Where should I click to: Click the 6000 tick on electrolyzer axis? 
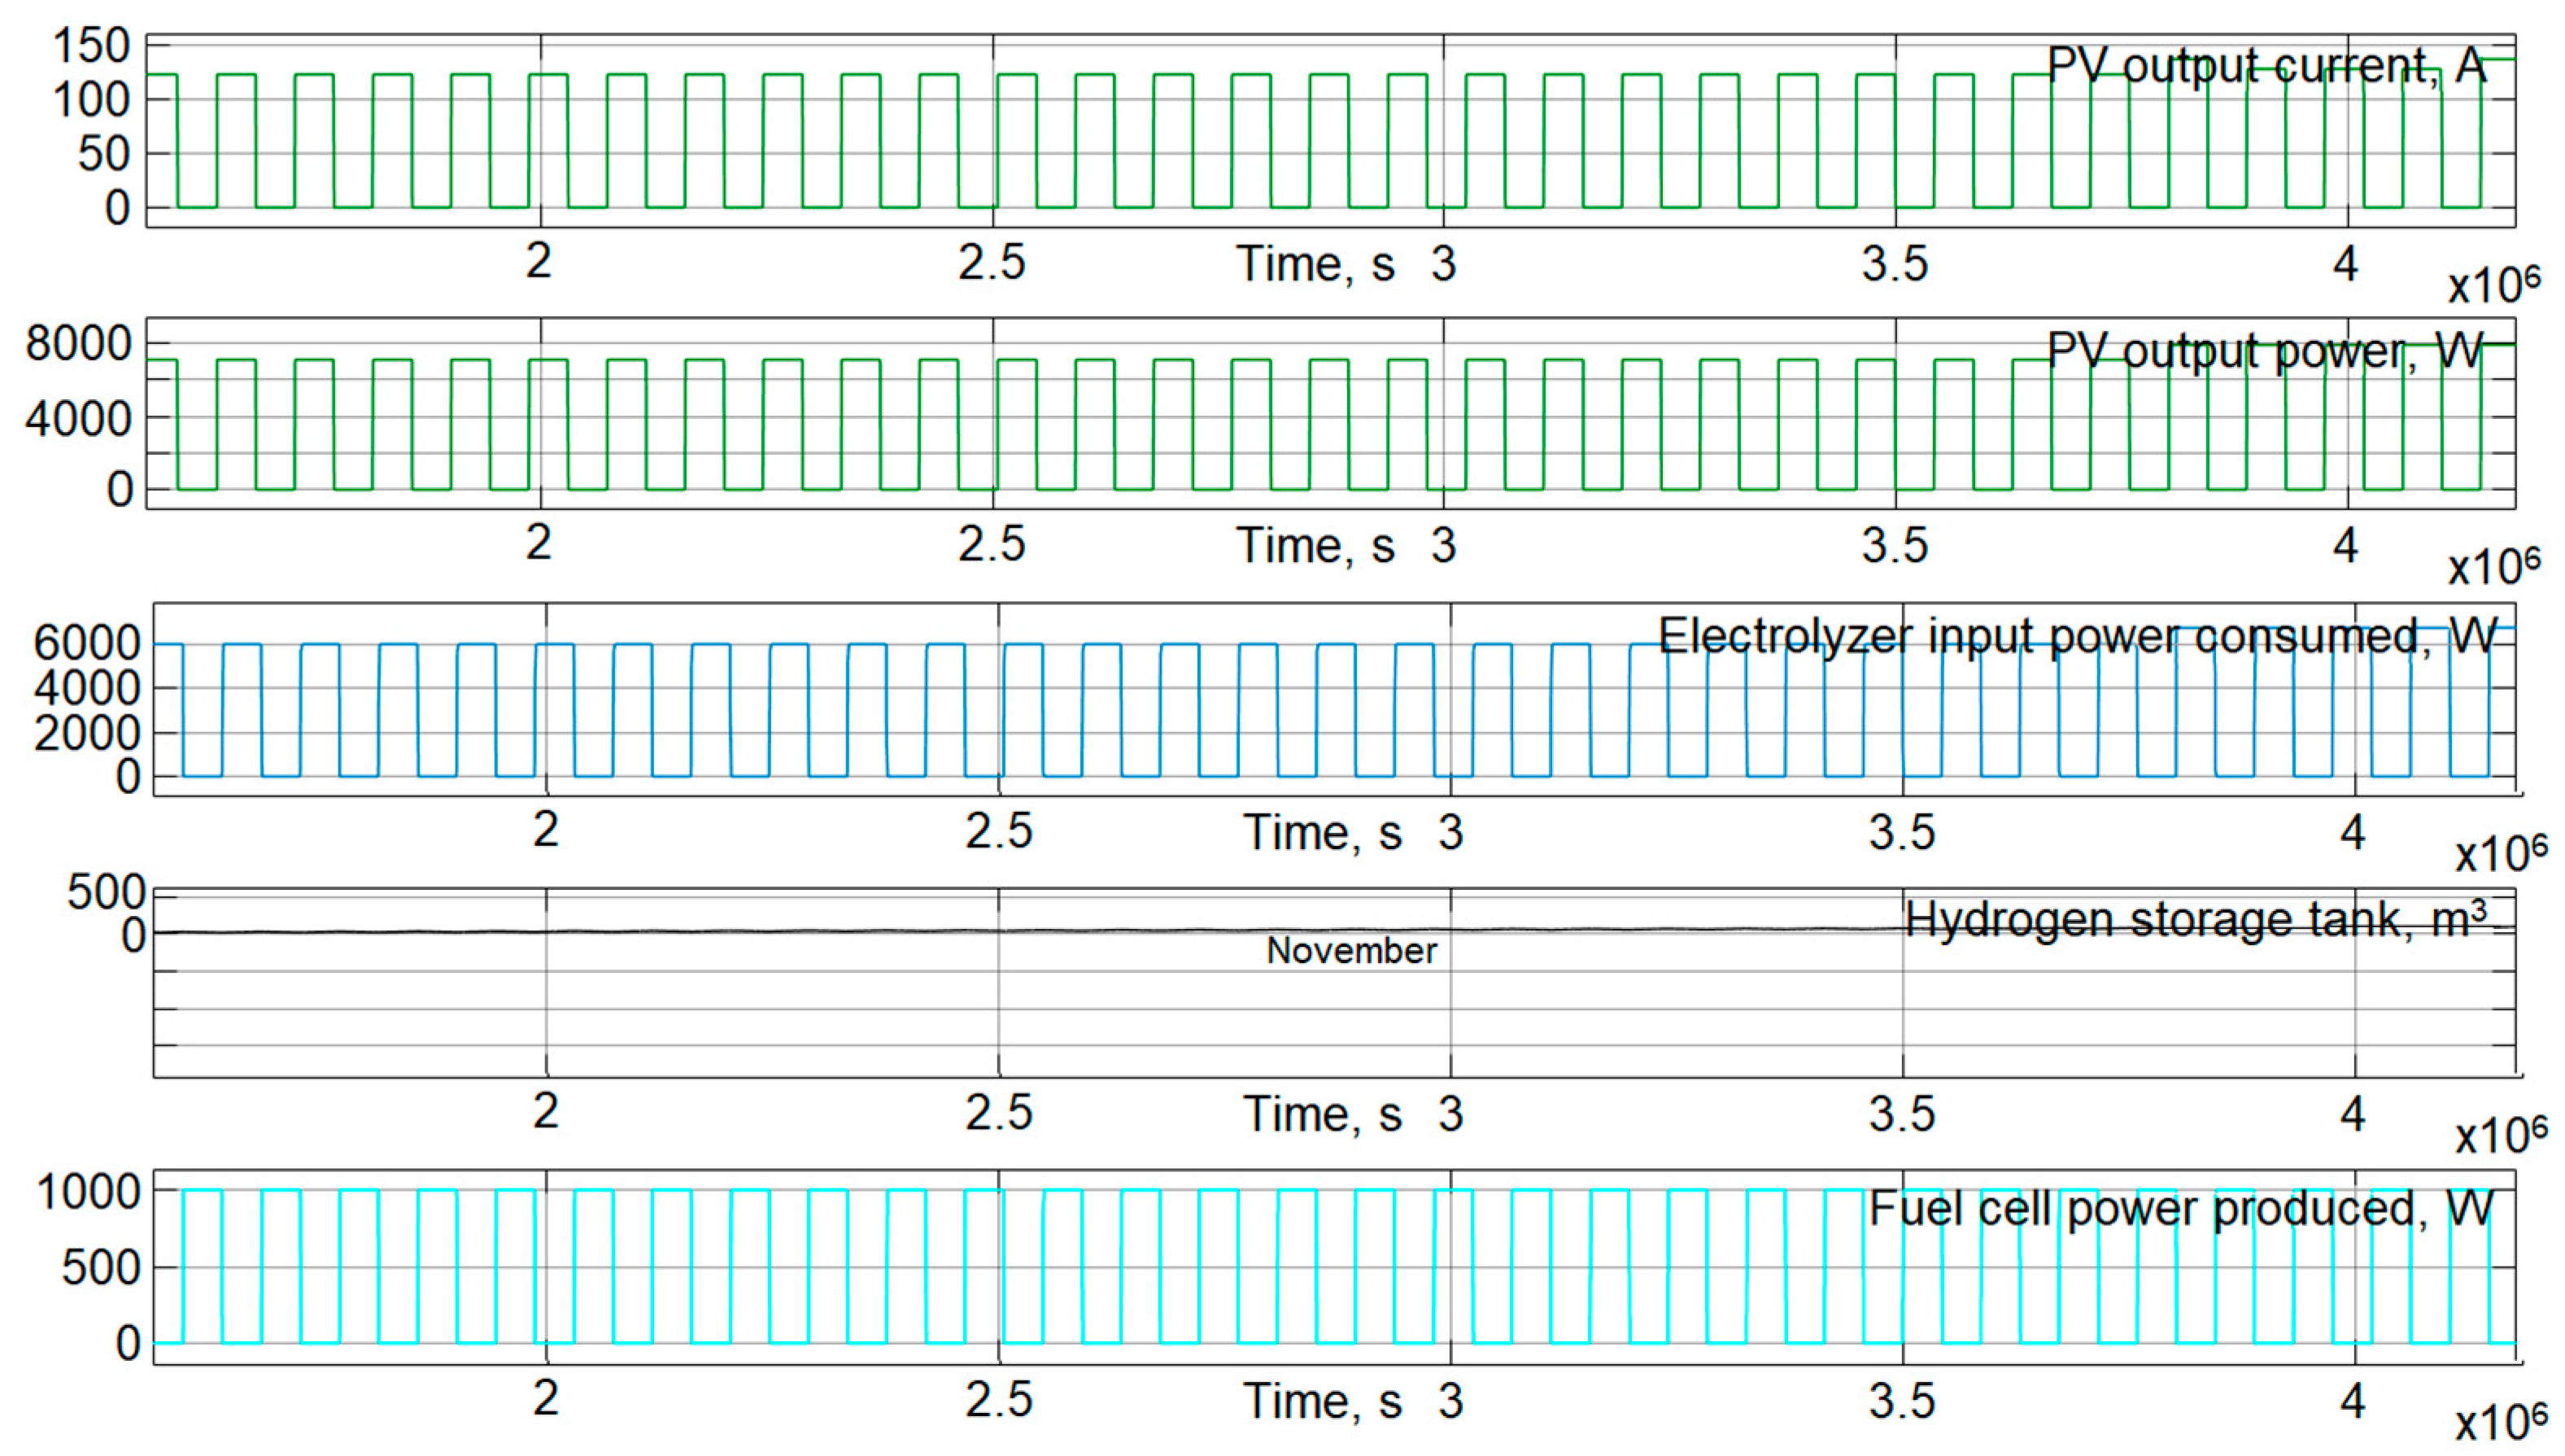coord(86,643)
